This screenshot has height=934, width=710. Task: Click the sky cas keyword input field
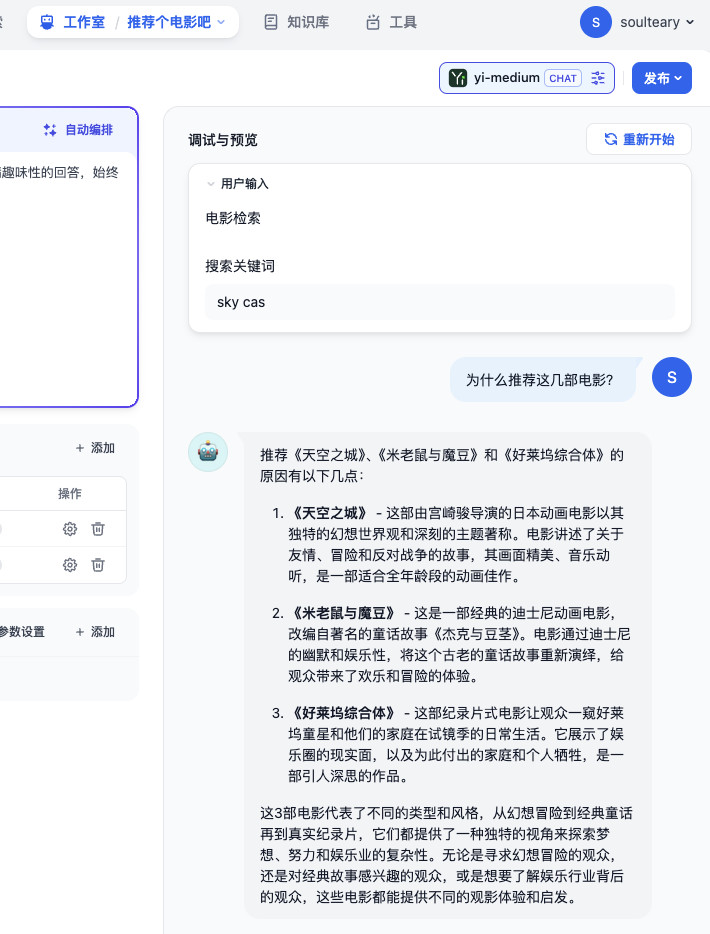[440, 302]
